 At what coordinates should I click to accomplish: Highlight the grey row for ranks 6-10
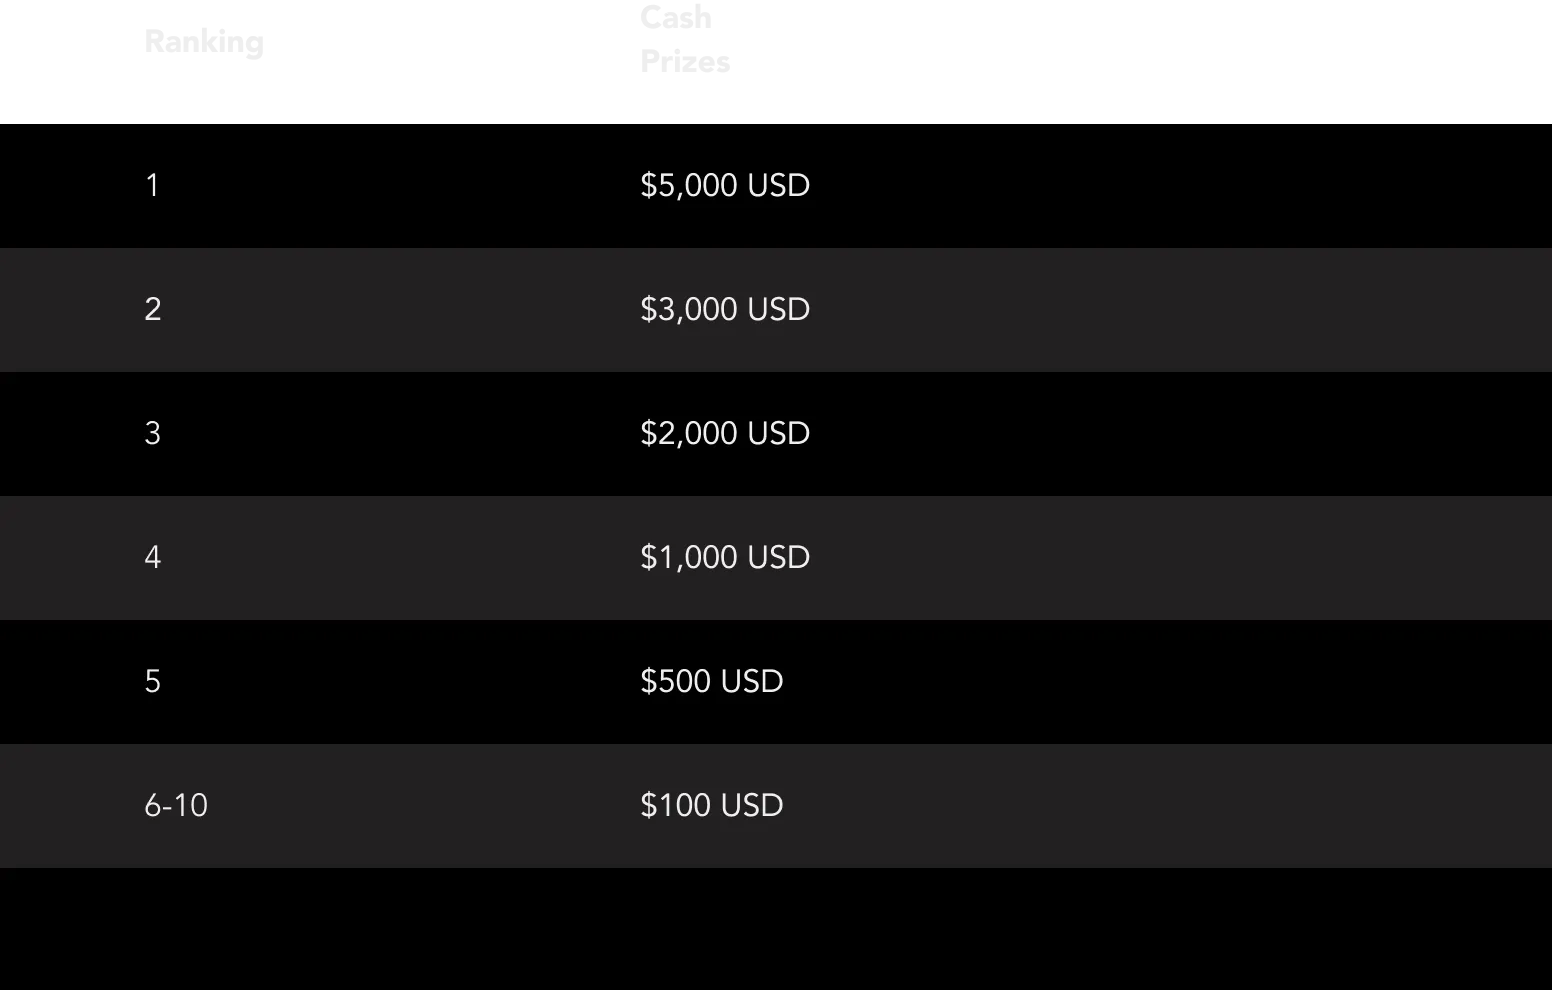(x=1100, y=805)
